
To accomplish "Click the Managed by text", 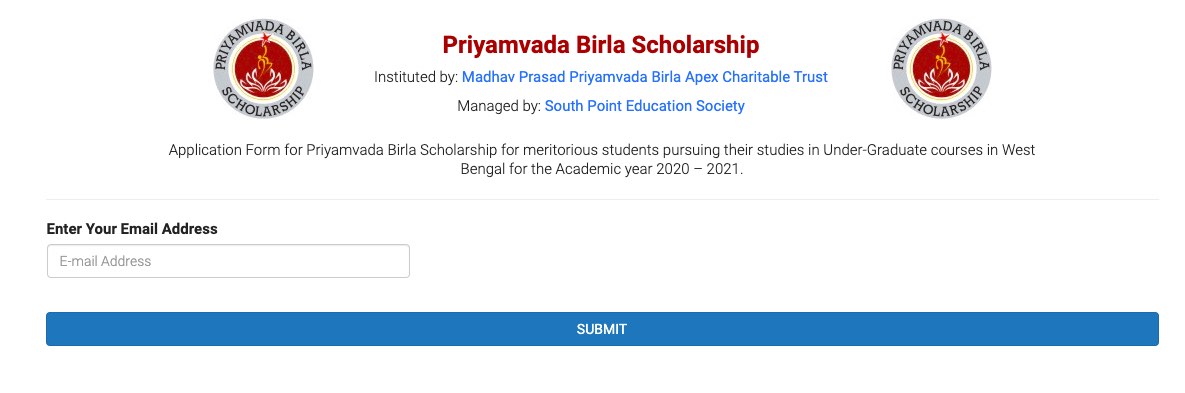I will click(499, 106).
